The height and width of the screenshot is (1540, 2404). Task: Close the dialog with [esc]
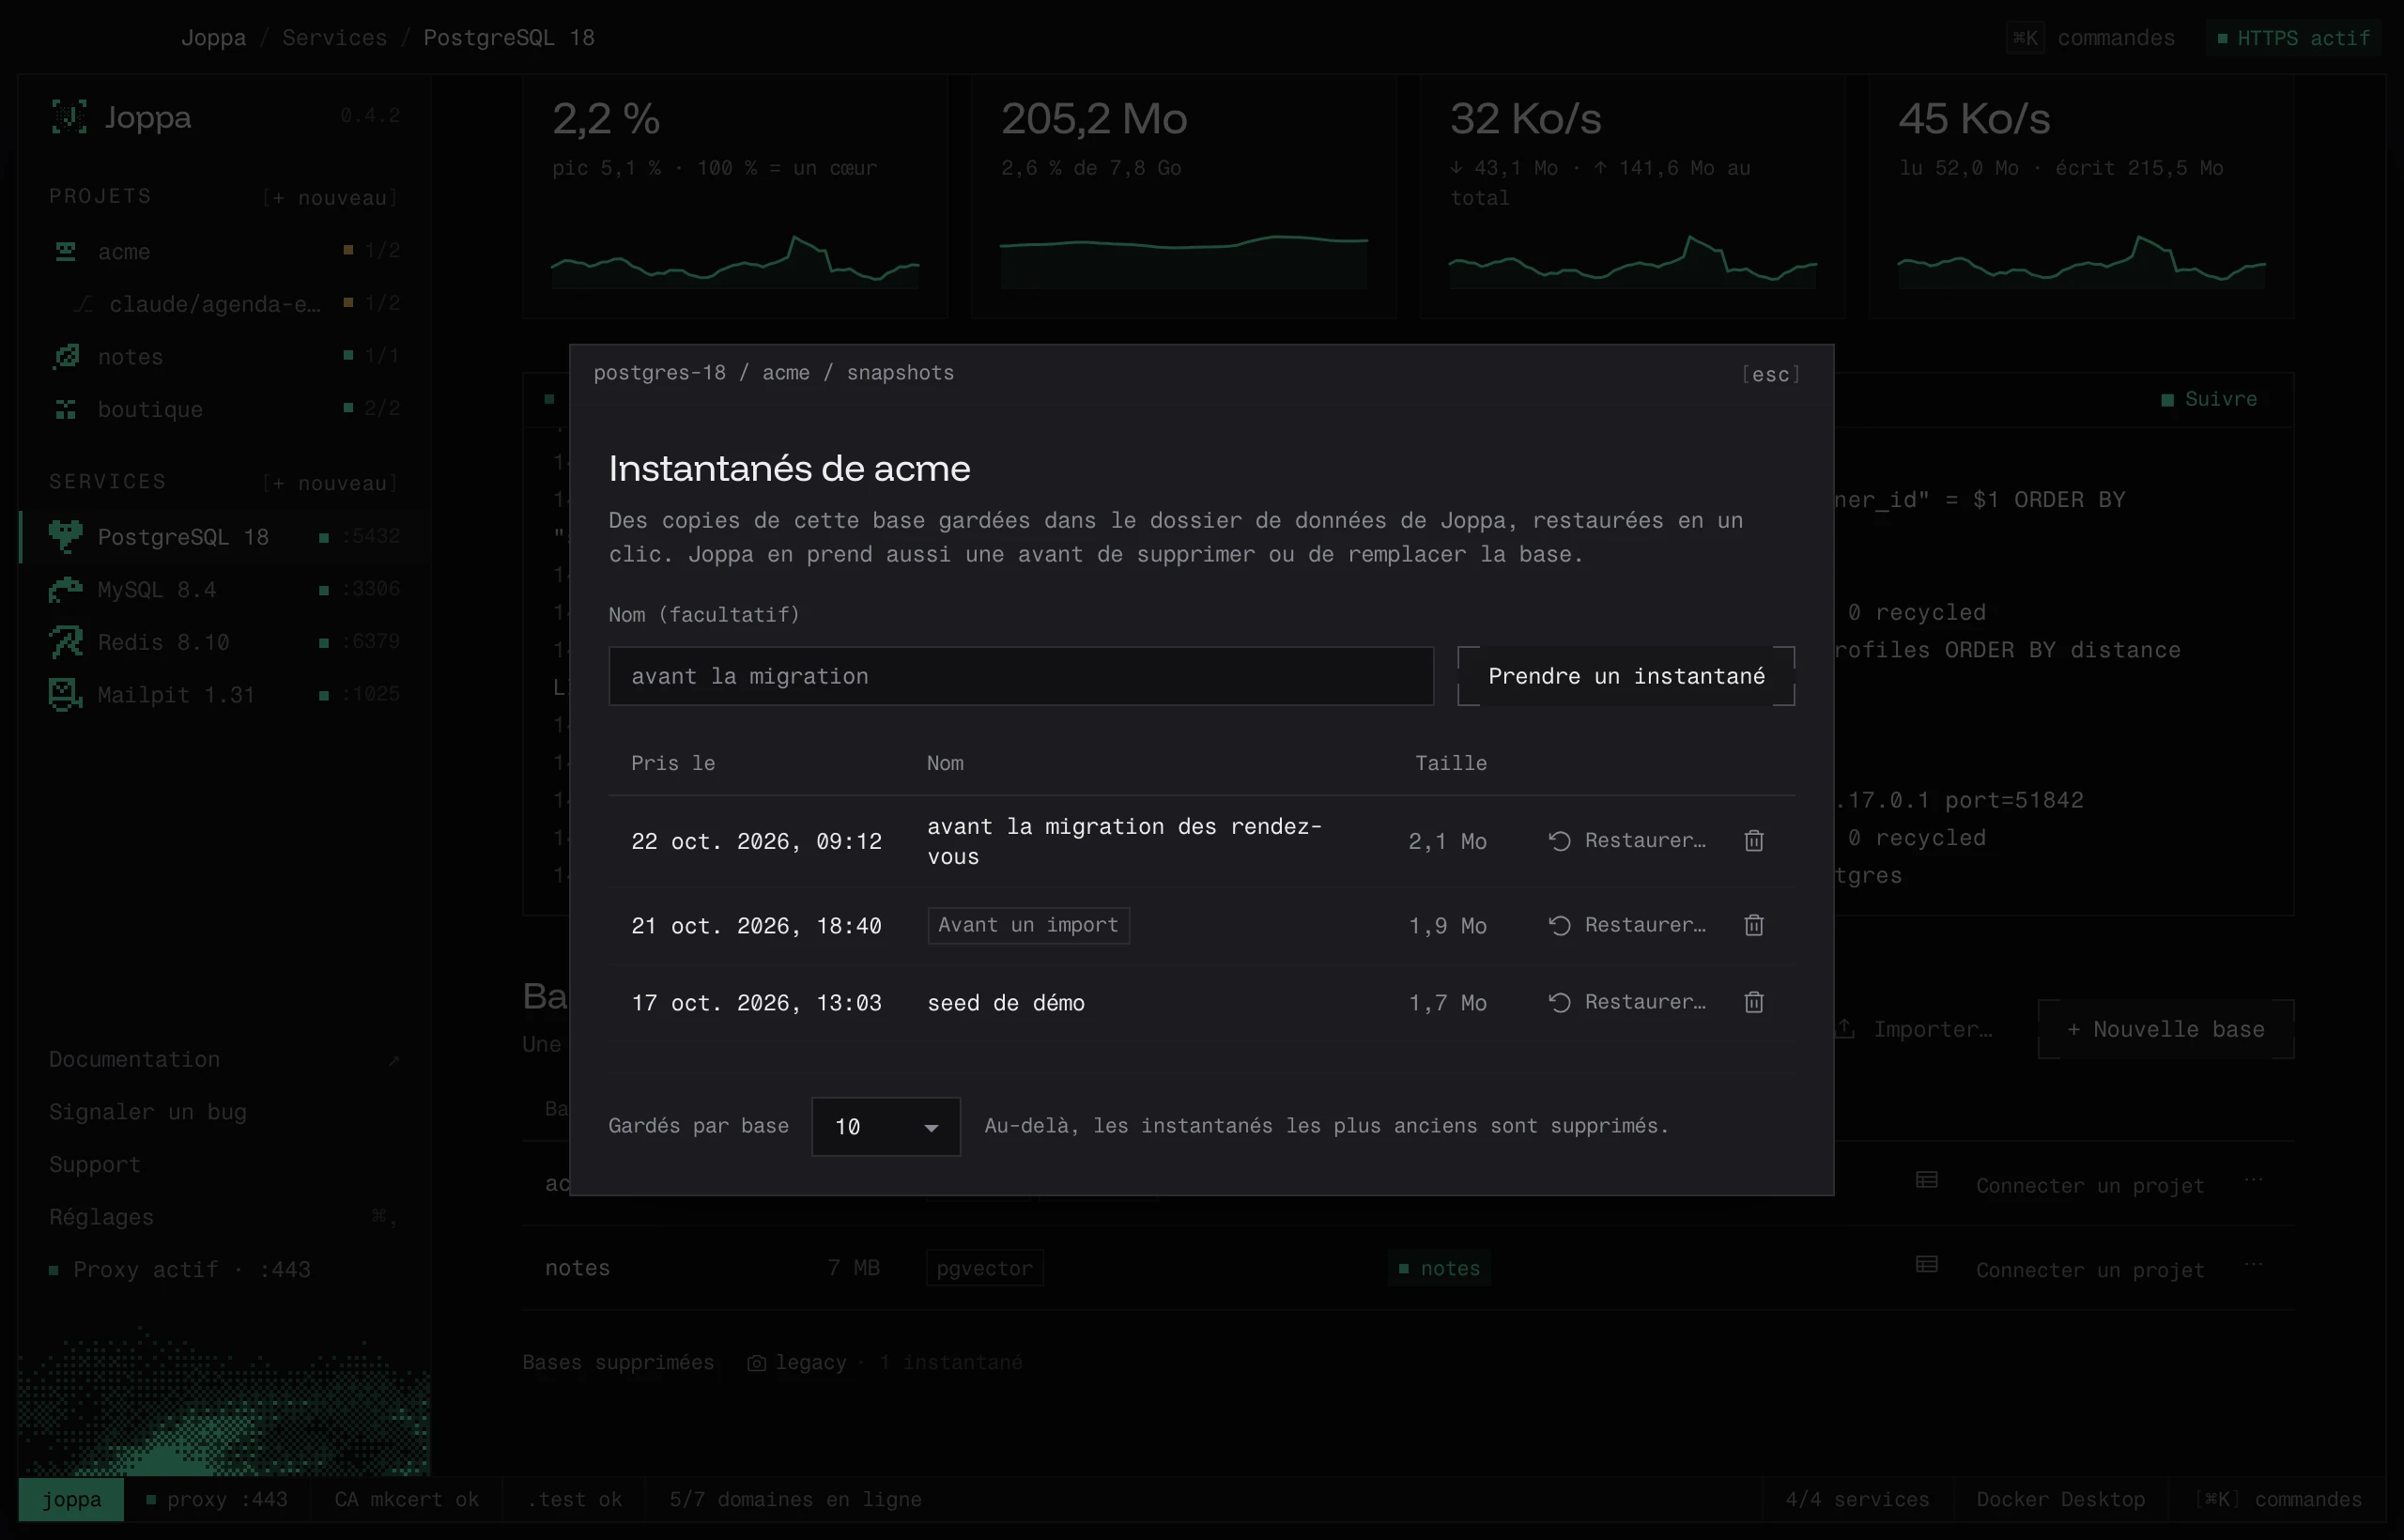pyautogui.click(x=1771, y=374)
